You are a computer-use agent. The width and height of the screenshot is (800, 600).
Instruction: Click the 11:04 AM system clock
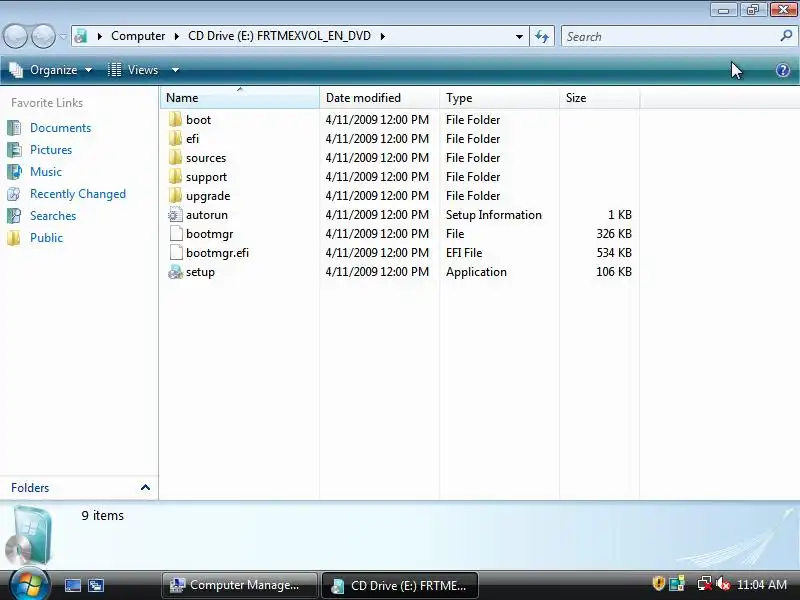tap(762, 584)
